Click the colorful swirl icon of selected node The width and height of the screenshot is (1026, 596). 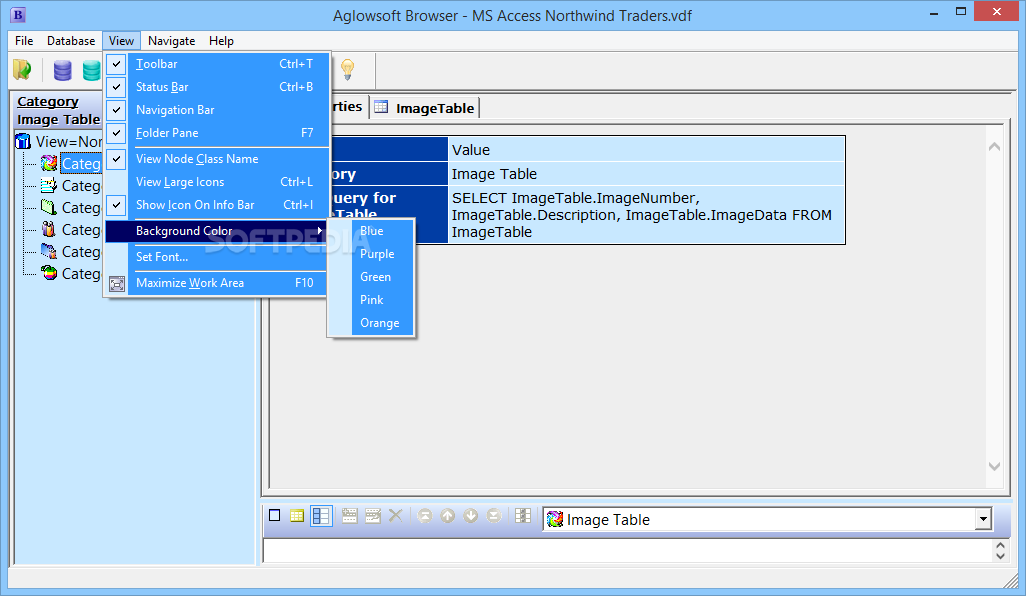(49, 164)
